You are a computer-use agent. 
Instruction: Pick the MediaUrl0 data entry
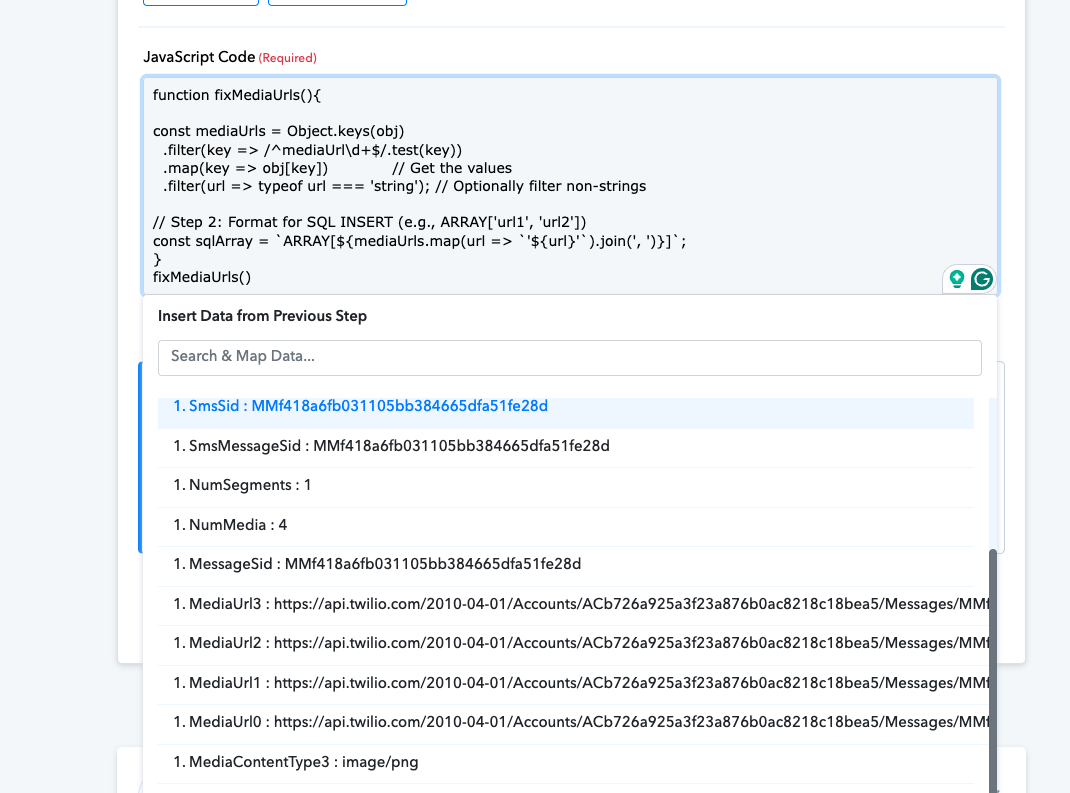(x=573, y=723)
